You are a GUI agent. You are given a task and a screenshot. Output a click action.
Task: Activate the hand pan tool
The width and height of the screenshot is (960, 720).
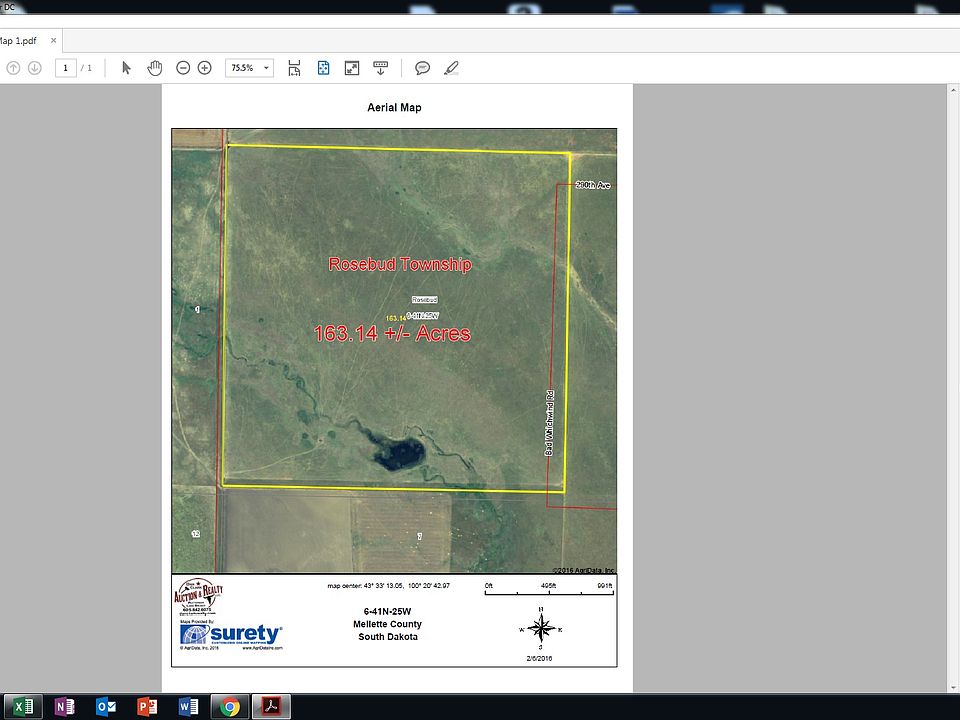[154, 67]
